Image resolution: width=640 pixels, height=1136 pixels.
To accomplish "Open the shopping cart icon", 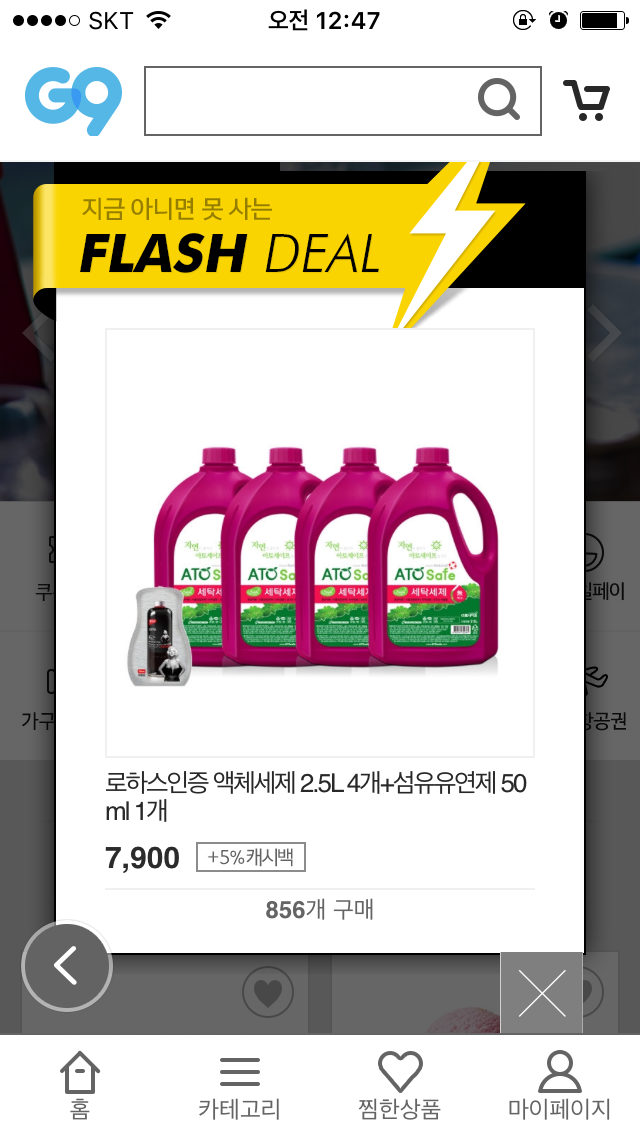I will [x=587, y=100].
